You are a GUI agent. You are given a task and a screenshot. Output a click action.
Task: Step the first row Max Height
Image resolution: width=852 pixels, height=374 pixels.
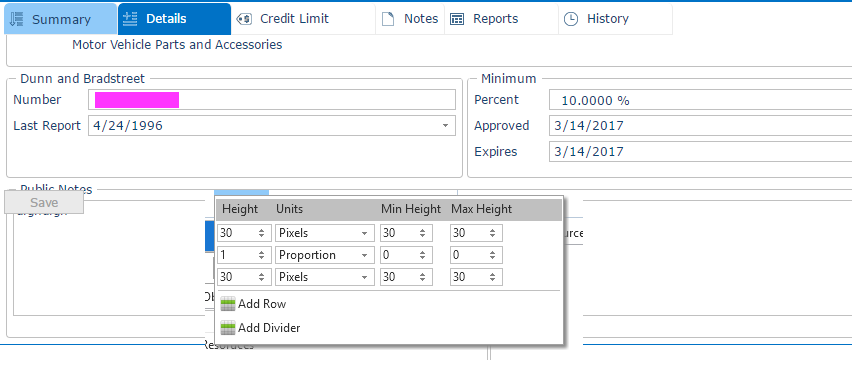click(492, 233)
